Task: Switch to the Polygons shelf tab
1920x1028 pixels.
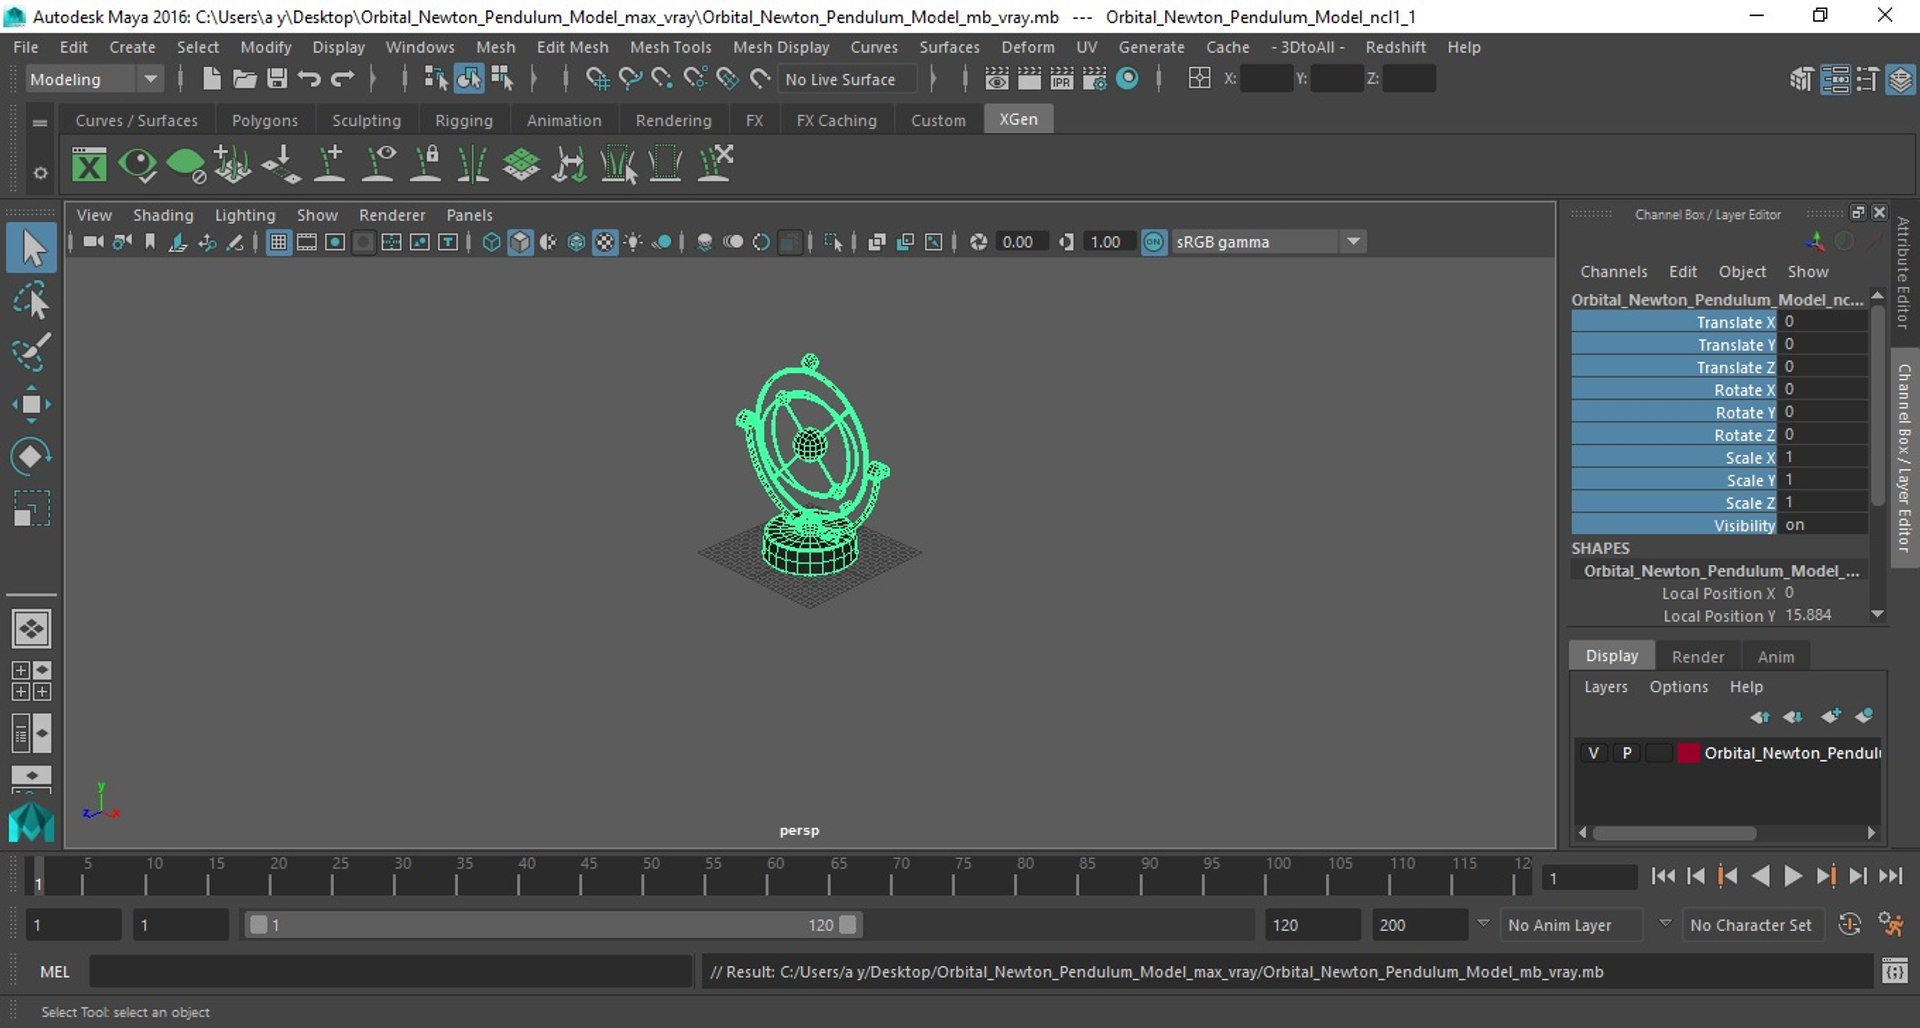Action: [264, 120]
